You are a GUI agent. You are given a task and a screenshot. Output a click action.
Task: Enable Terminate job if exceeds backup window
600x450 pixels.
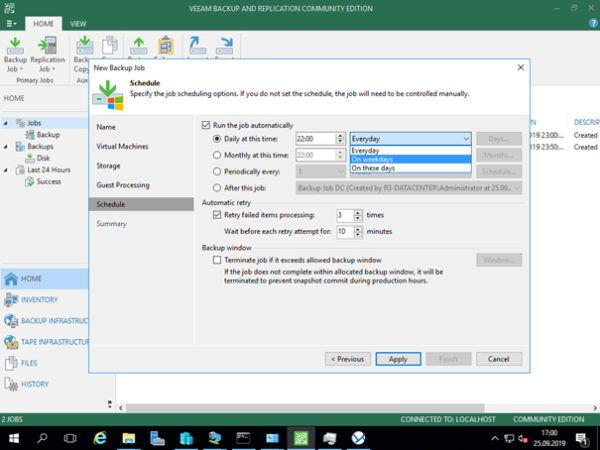click(x=217, y=259)
